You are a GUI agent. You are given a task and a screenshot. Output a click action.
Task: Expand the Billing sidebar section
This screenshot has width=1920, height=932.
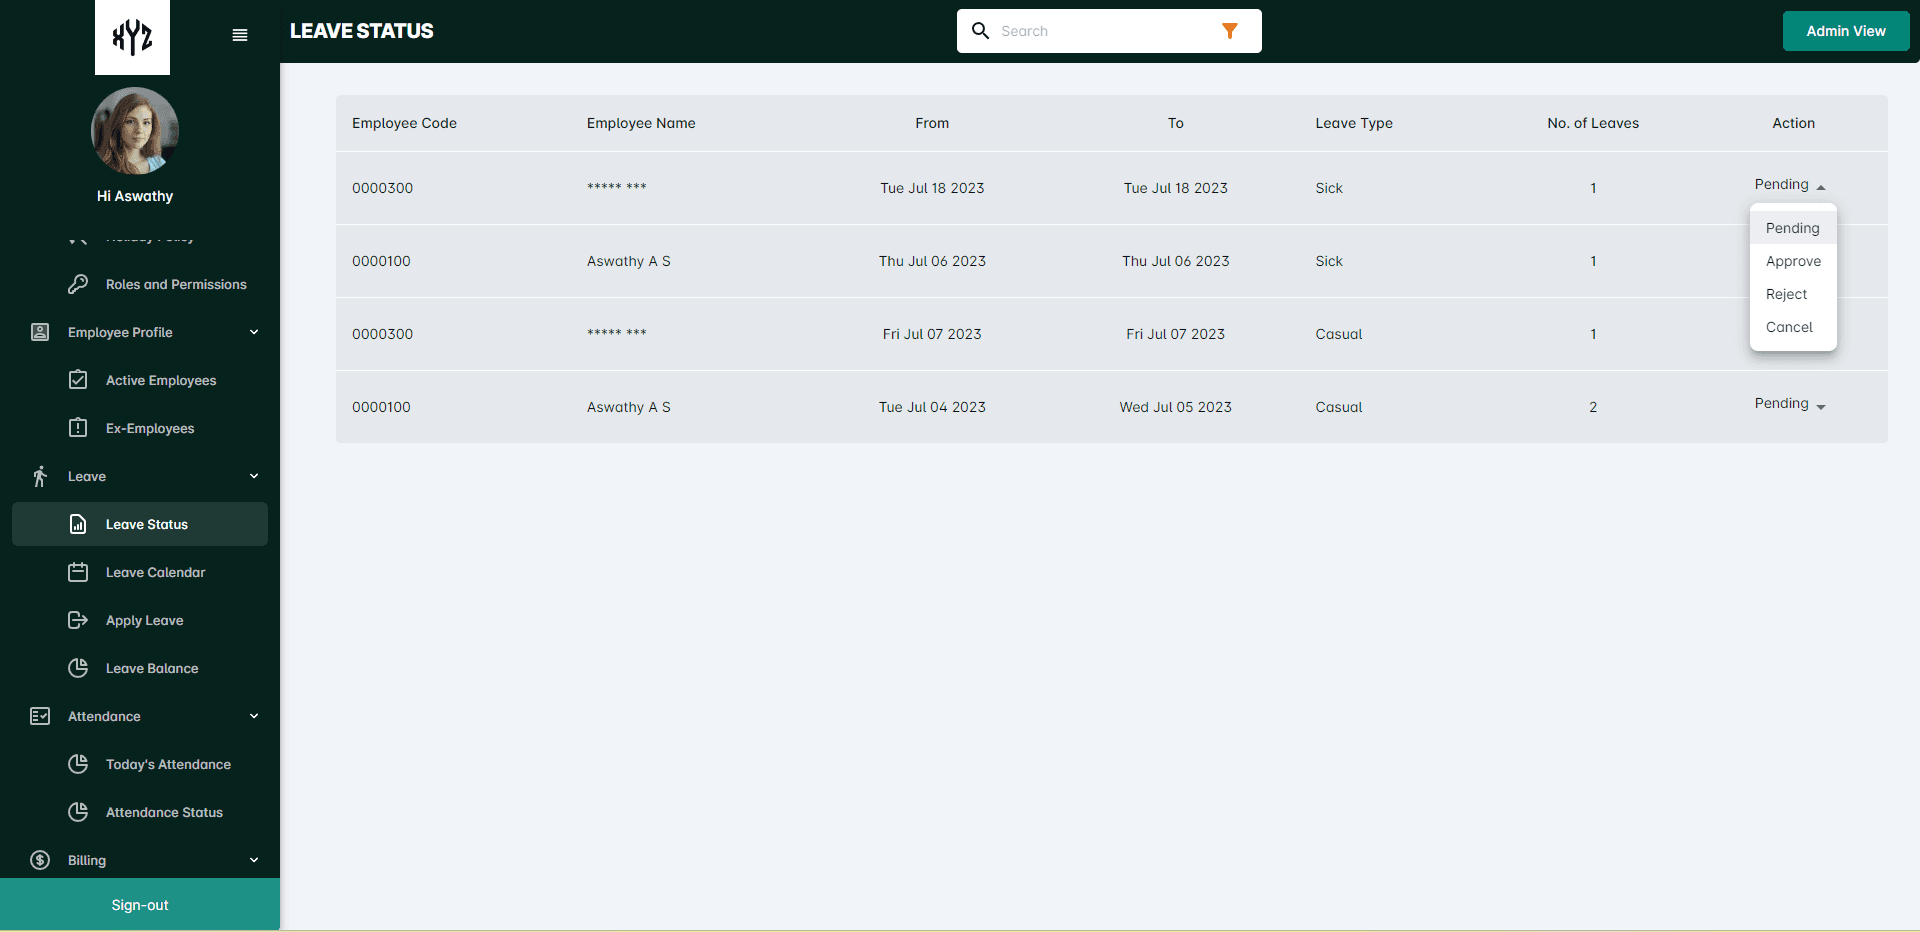point(254,860)
